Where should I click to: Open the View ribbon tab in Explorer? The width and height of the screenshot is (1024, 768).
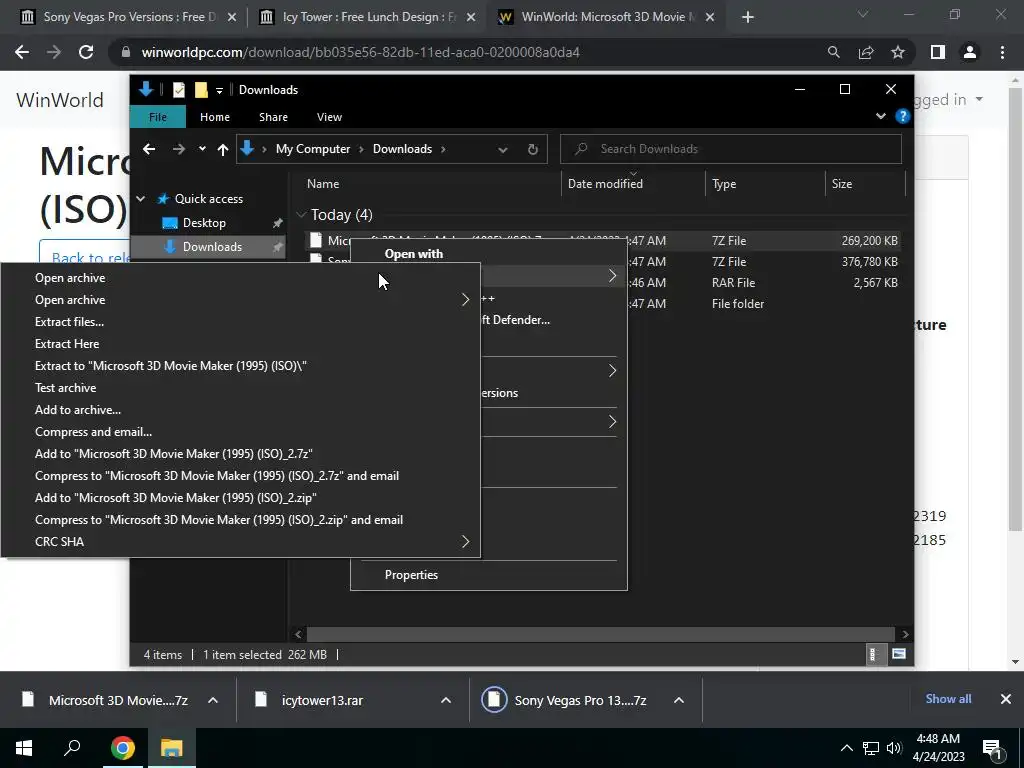329,117
